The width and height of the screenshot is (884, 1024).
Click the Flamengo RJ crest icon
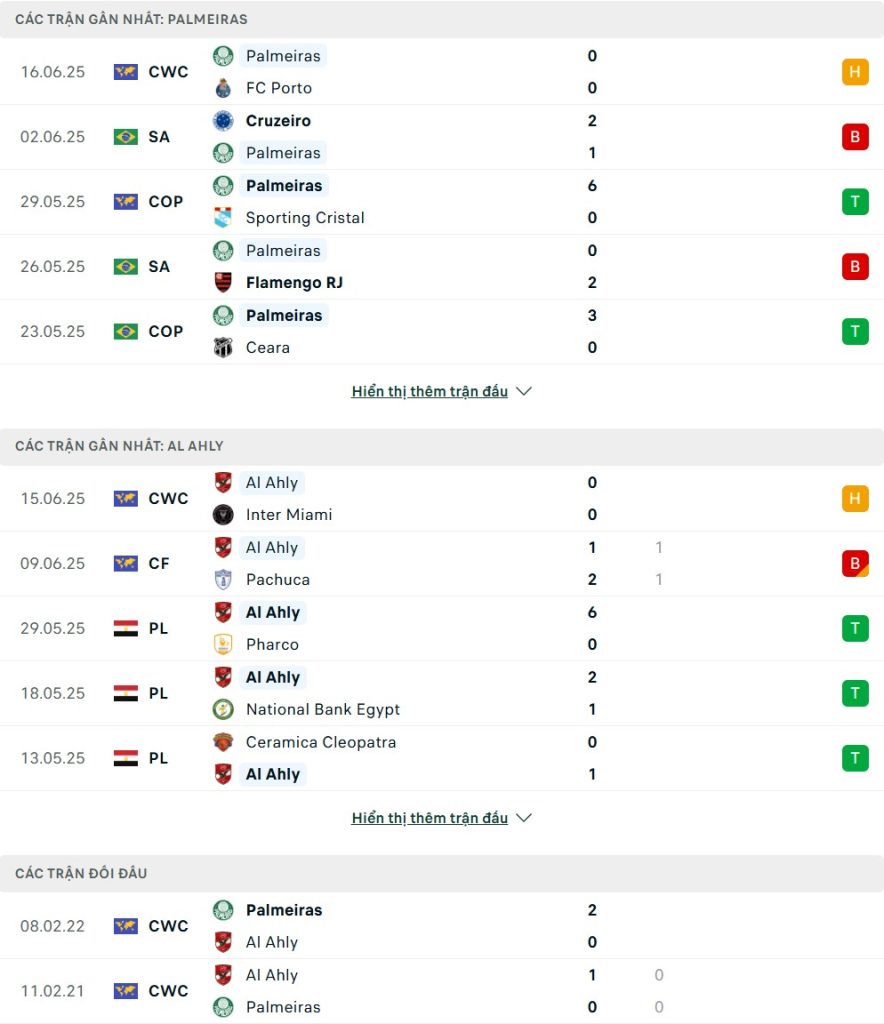pyautogui.click(x=223, y=283)
